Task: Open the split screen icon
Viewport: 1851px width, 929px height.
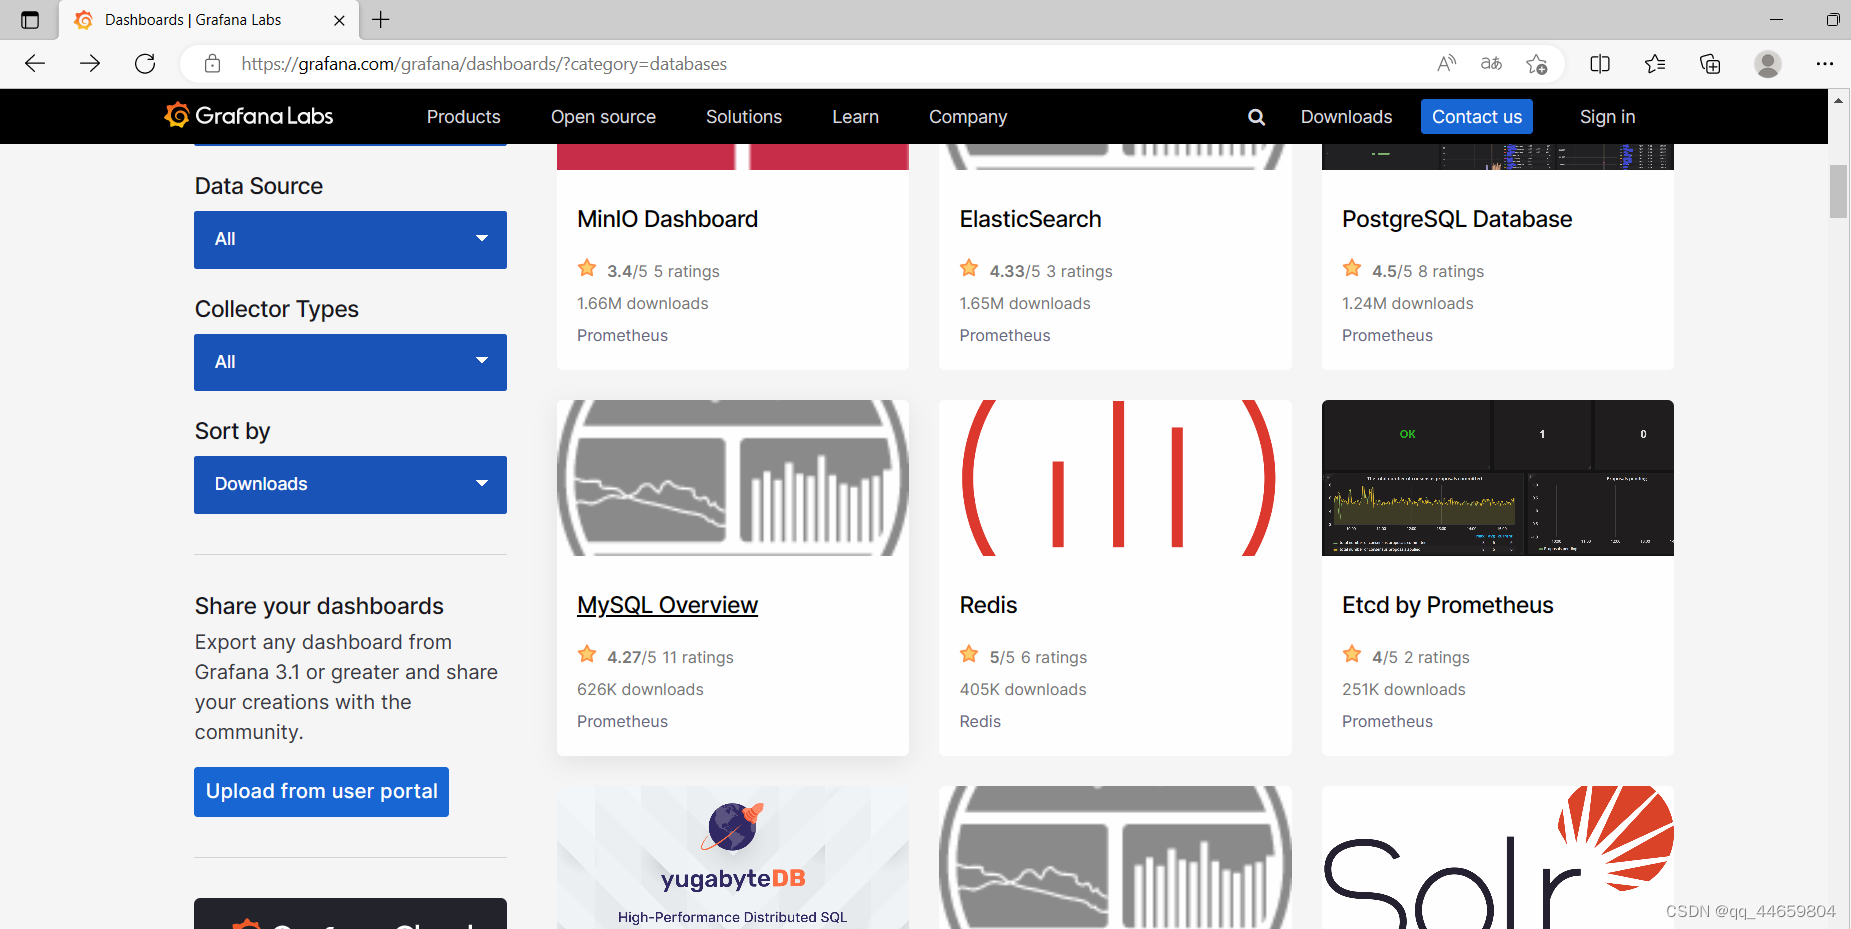Action: pos(1600,64)
